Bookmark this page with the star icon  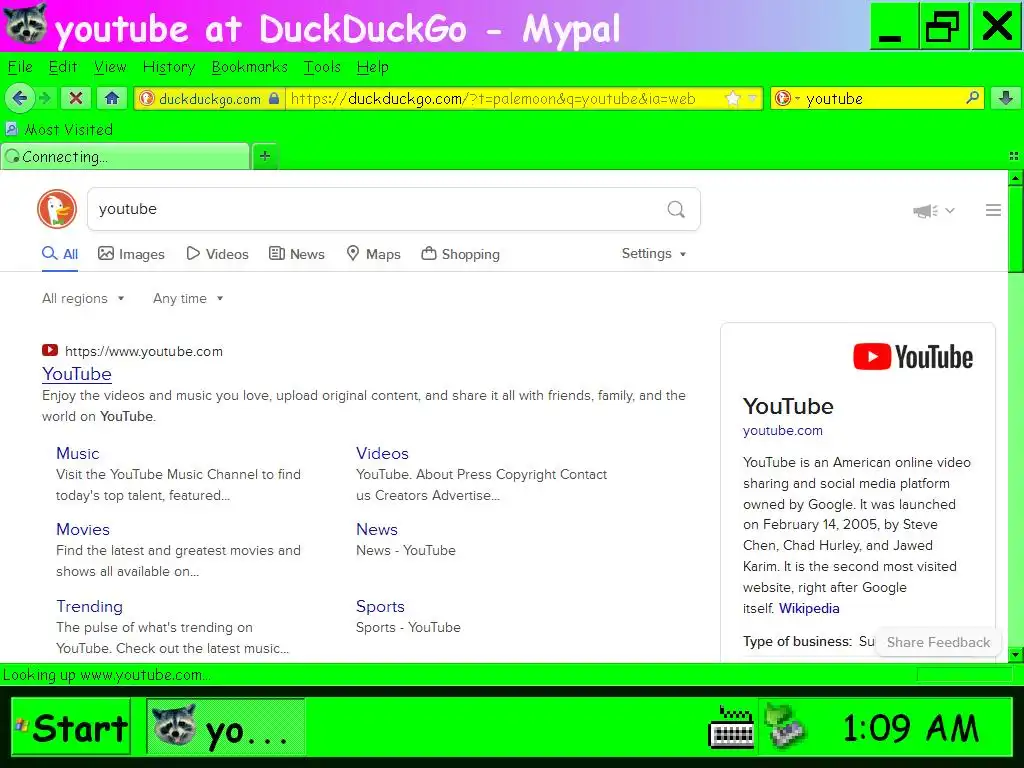click(x=733, y=99)
